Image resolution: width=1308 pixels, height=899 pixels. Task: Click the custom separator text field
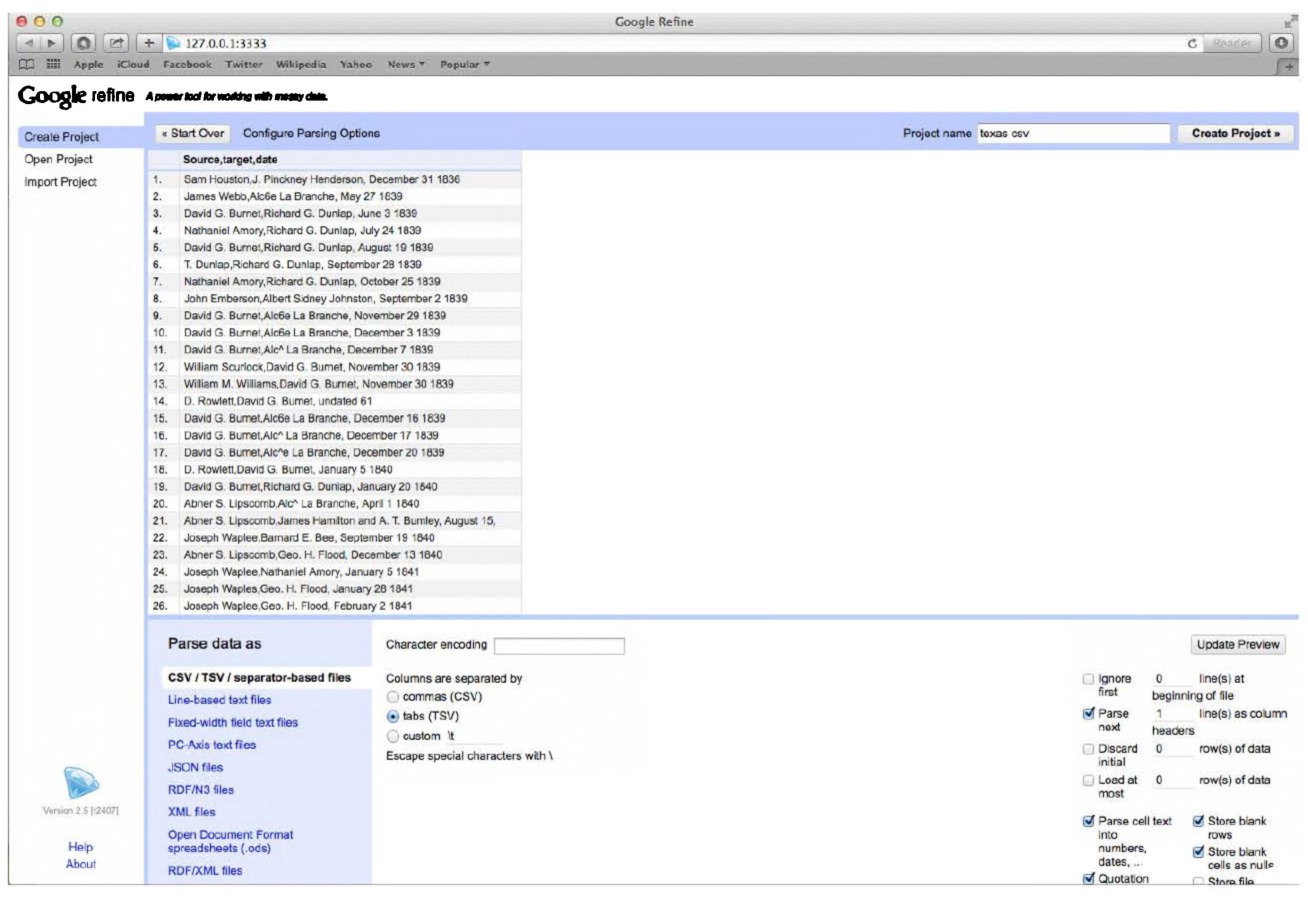473,737
